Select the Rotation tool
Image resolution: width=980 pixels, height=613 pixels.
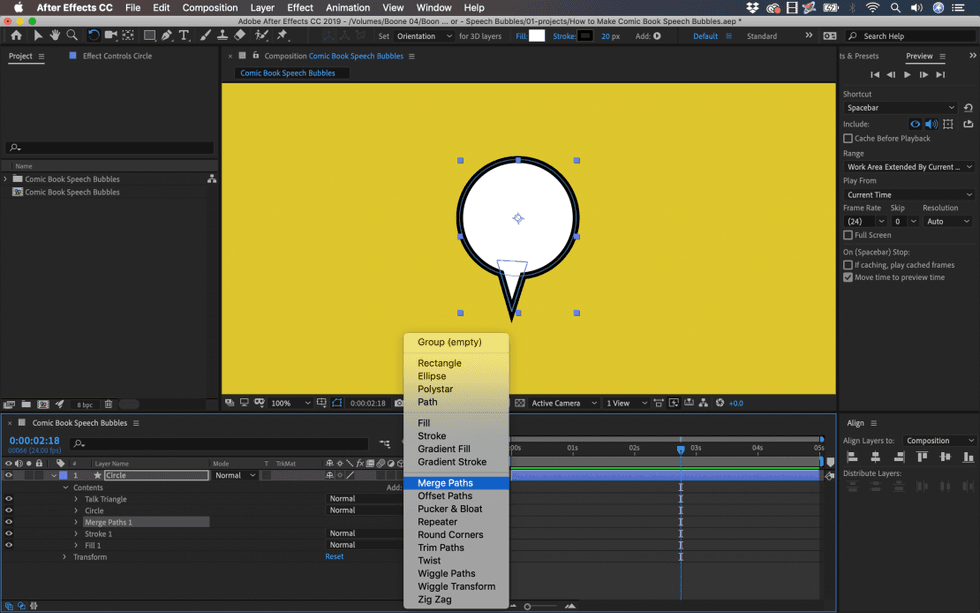pyautogui.click(x=93, y=36)
